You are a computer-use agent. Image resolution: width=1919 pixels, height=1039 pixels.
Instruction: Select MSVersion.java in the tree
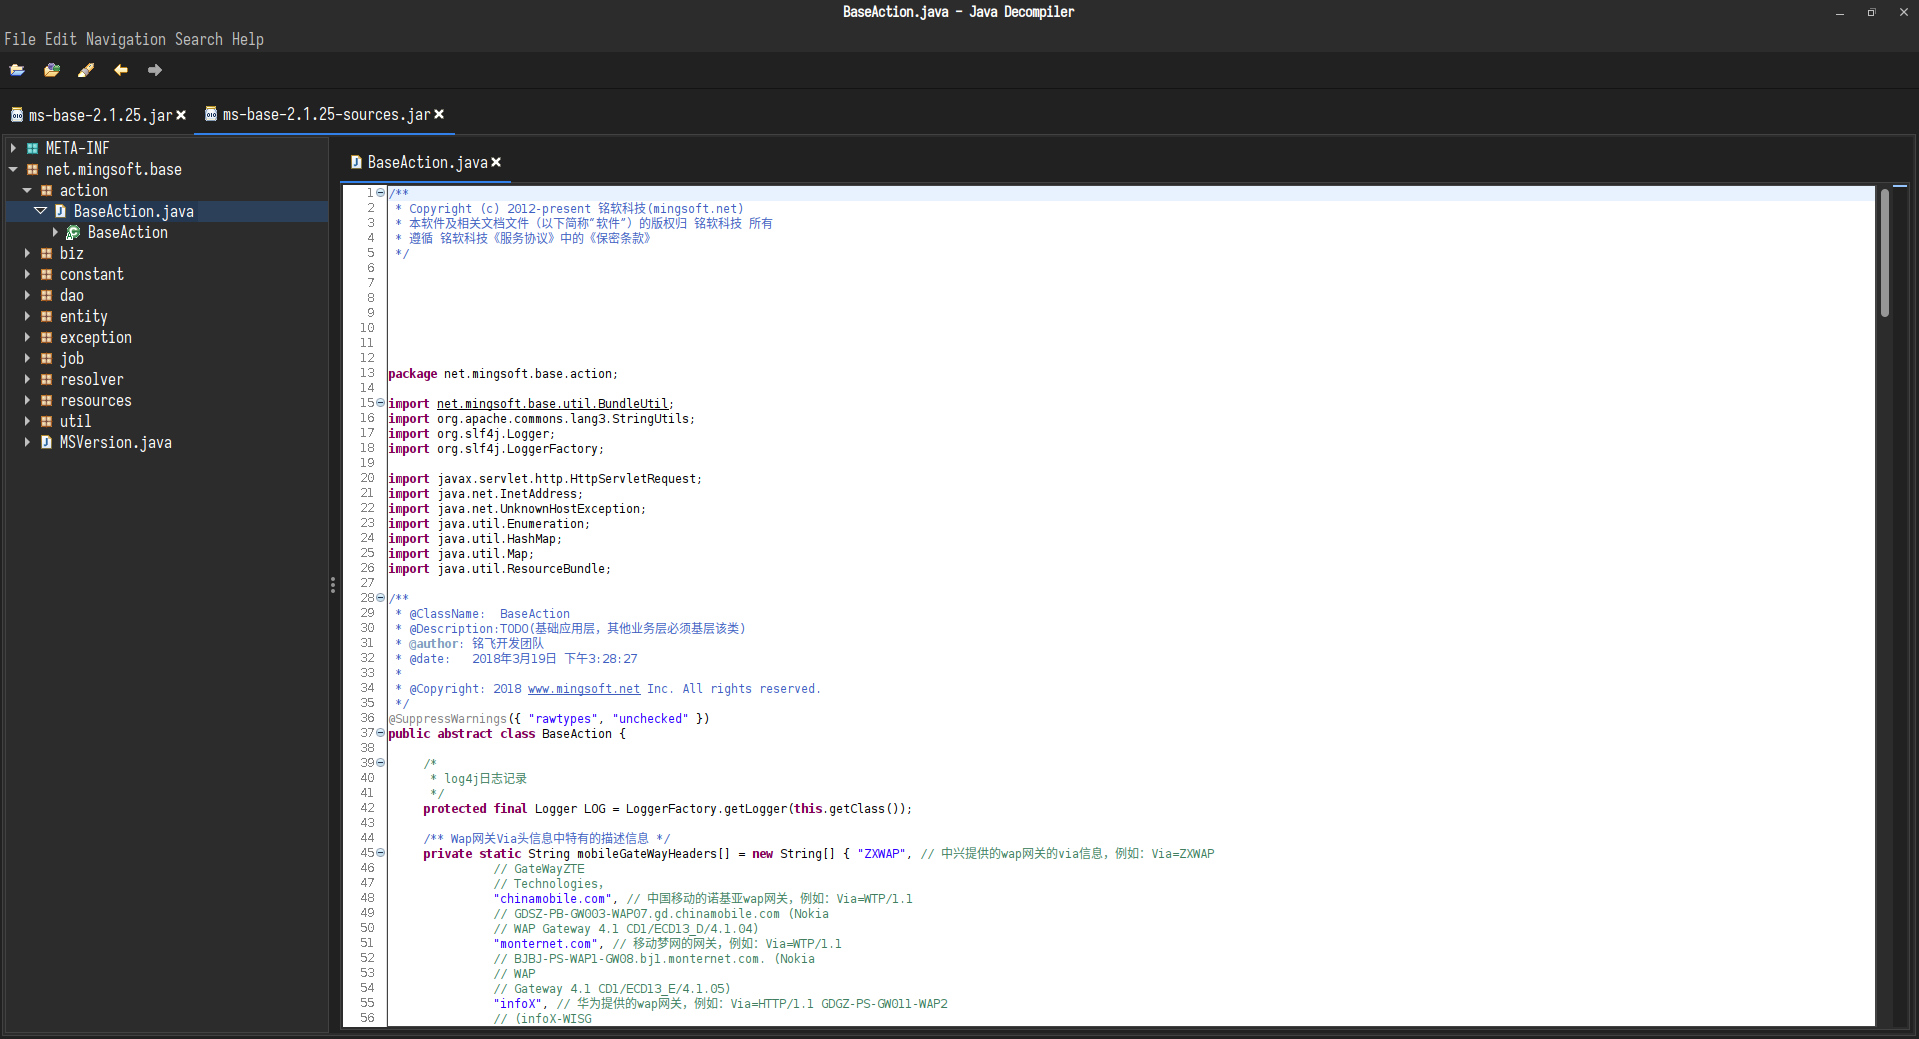(x=115, y=442)
